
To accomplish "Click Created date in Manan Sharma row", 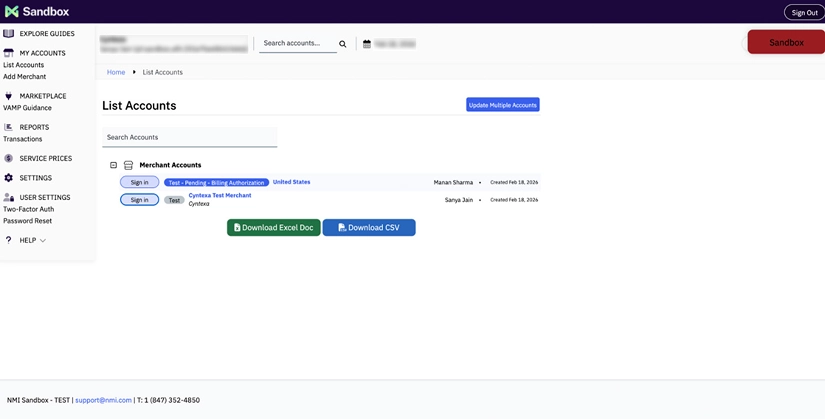I will tap(514, 182).
